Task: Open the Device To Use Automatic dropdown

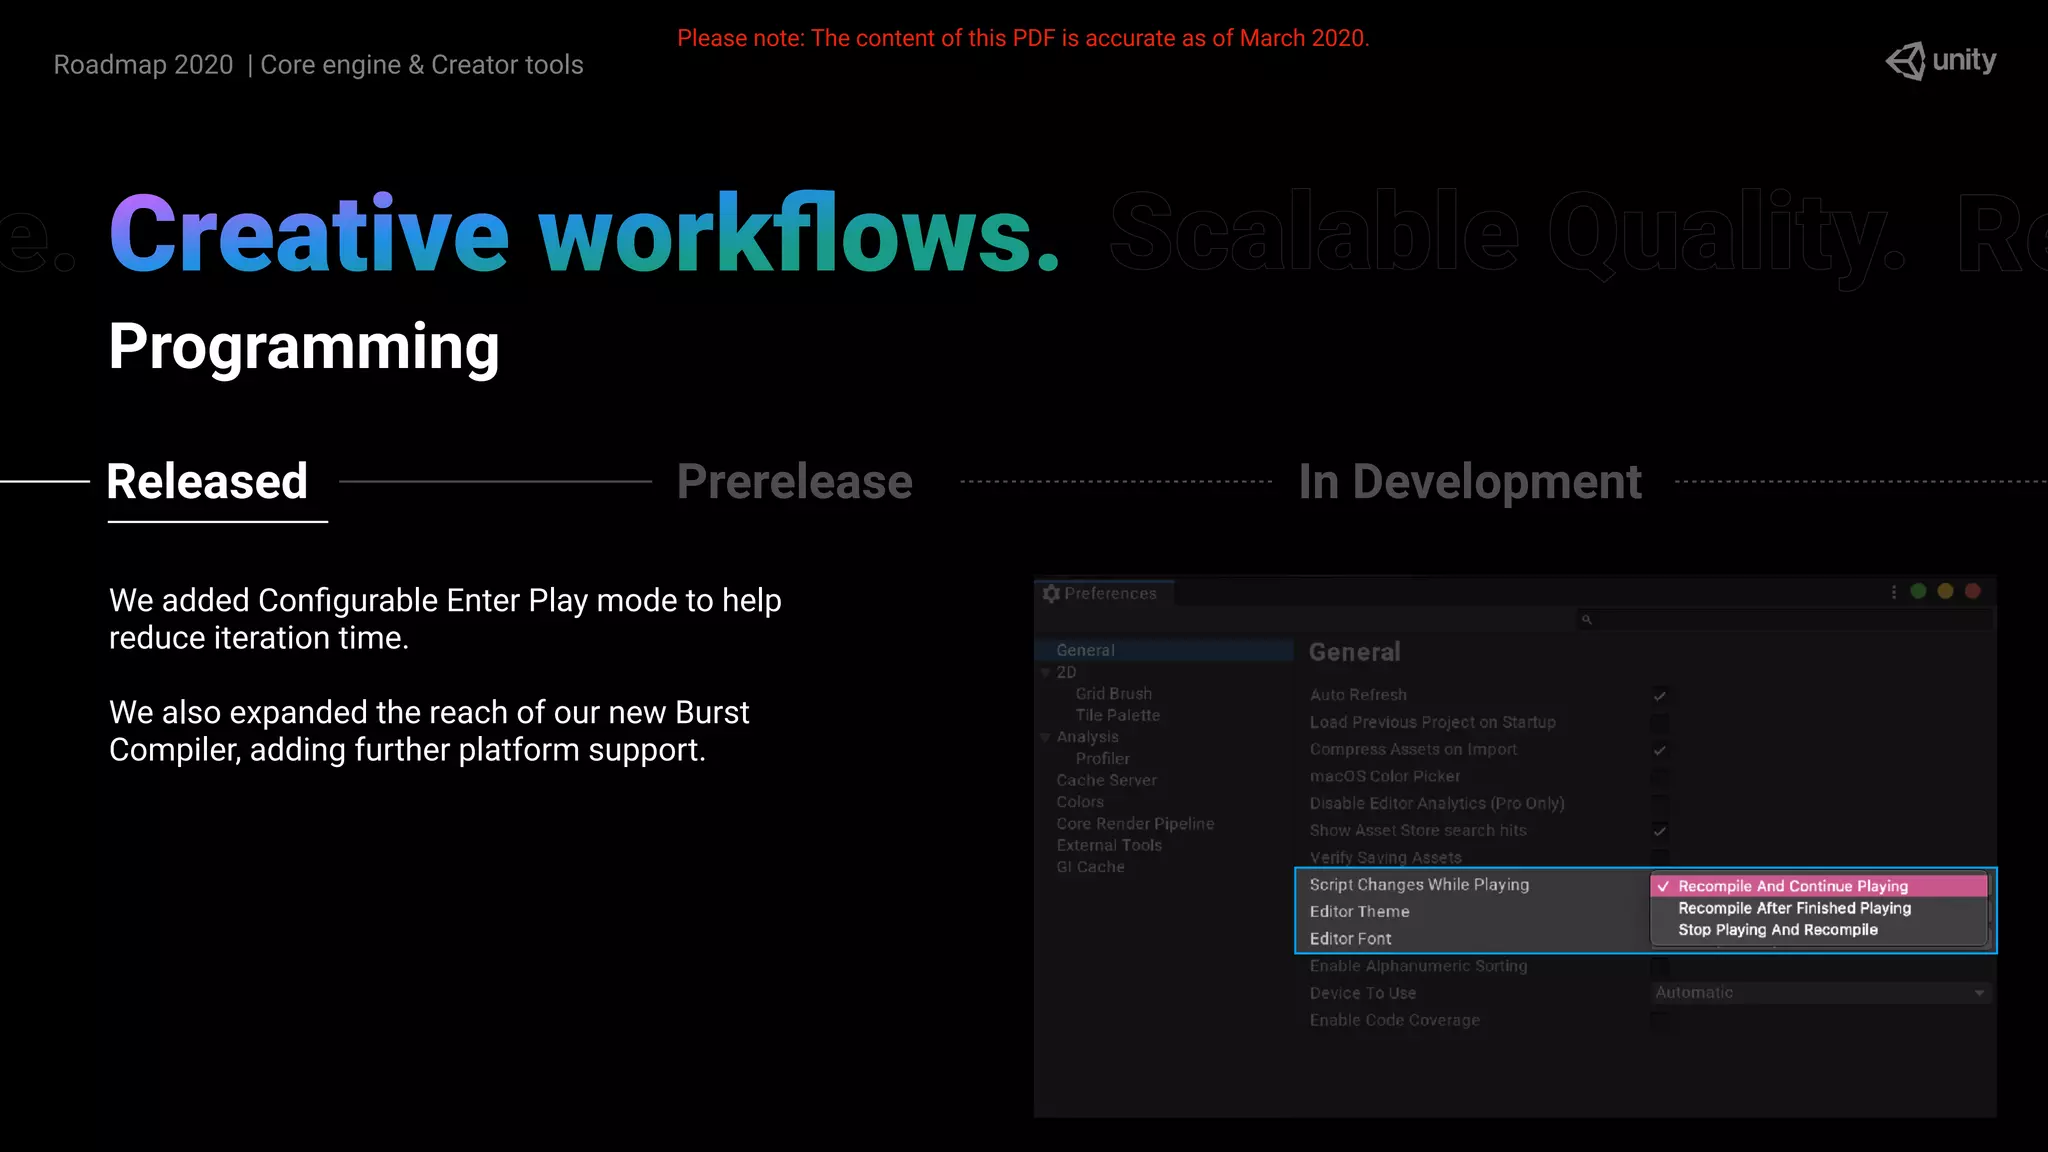Action: (x=1820, y=993)
